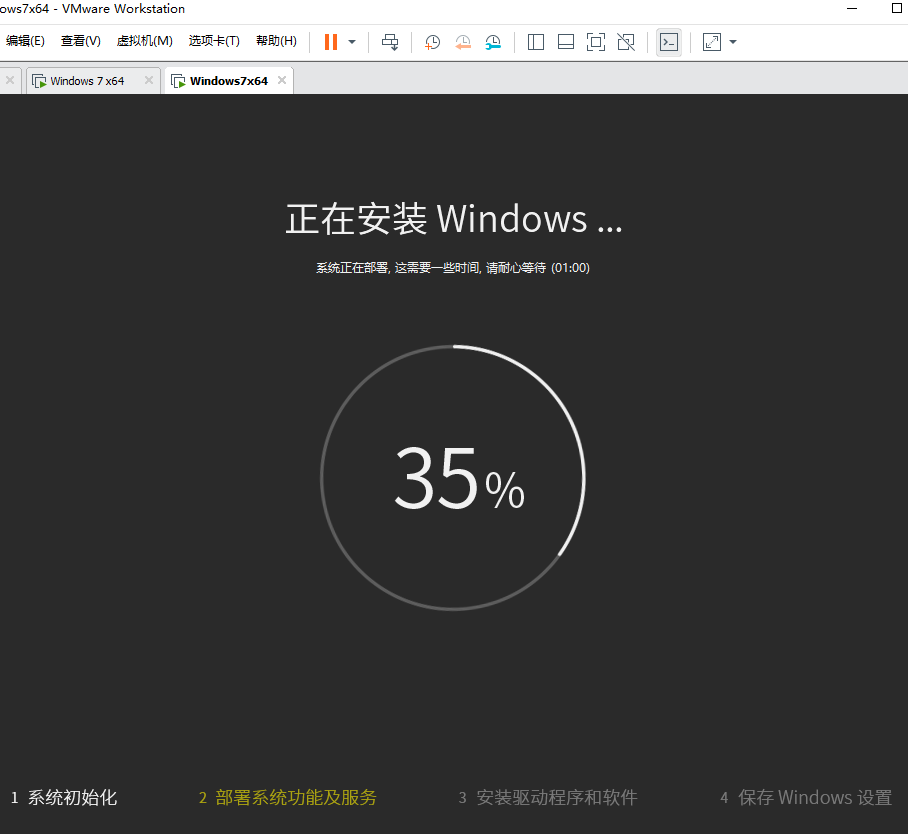Viewport: 908px width, 834px height.
Task: Send Ctrl+Alt+Del to the virtual machine
Action: (x=390, y=42)
